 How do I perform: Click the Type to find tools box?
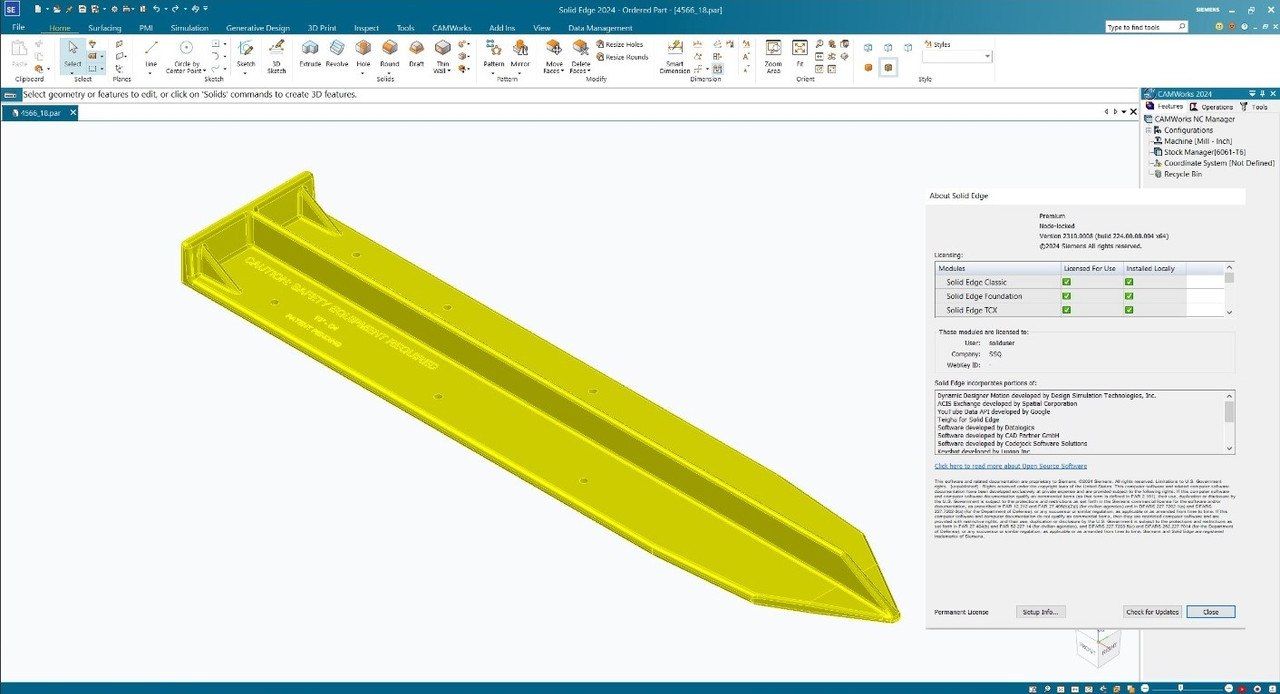click(x=1147, y=27)
